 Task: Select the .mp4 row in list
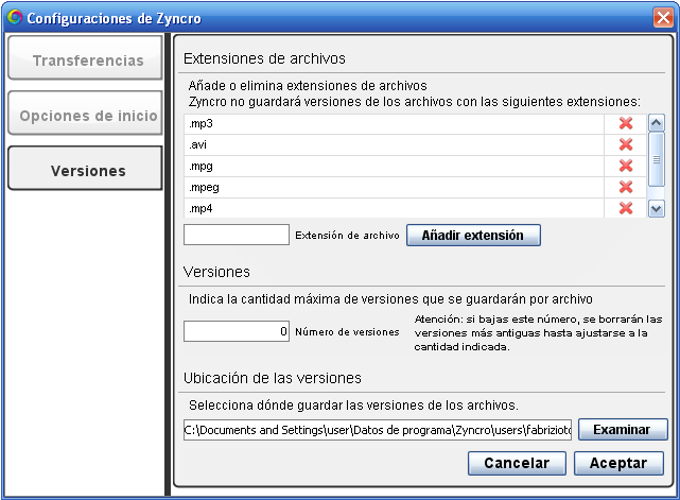(394, 209)
